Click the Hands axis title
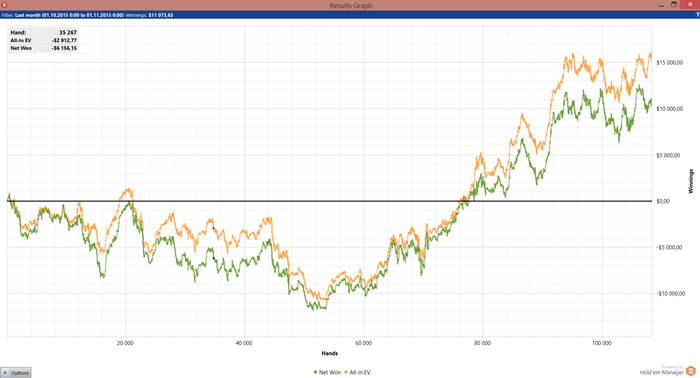This screenshot has height=378, width=700. coord(329,353)
